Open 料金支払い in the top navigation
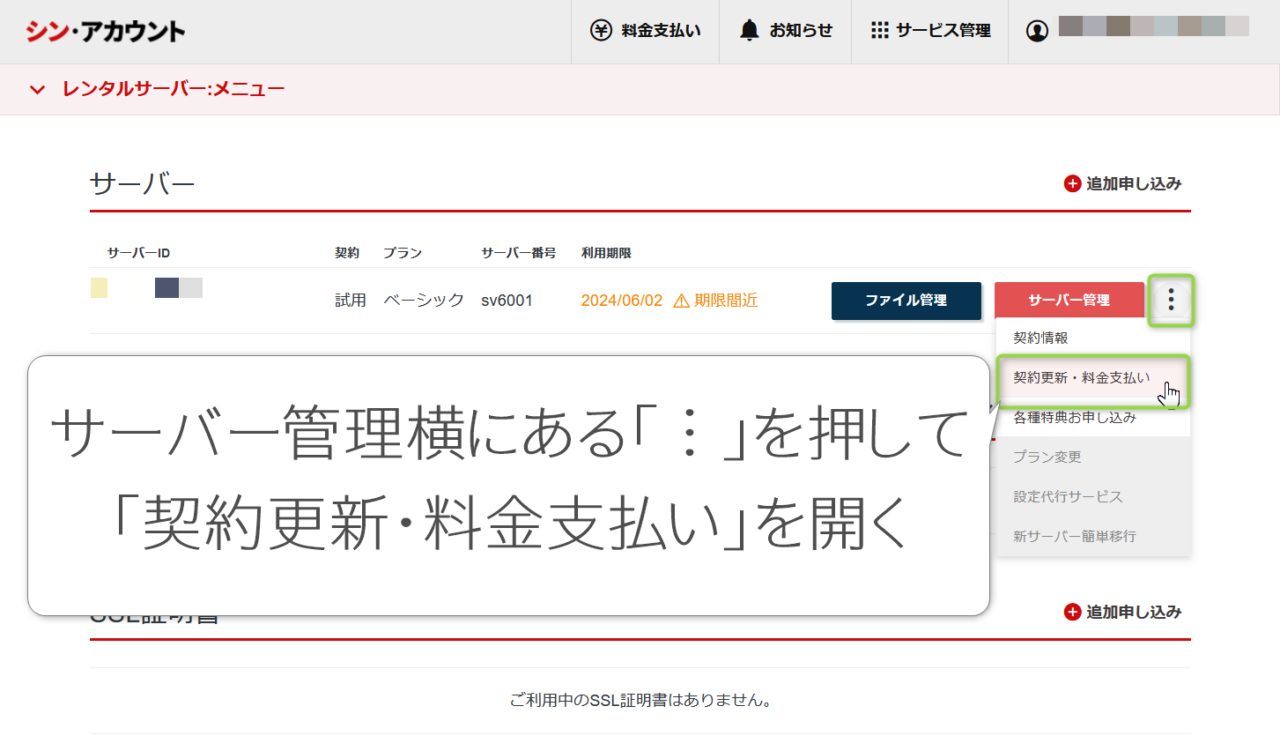The image size is (1280, 751). point(646,31)
